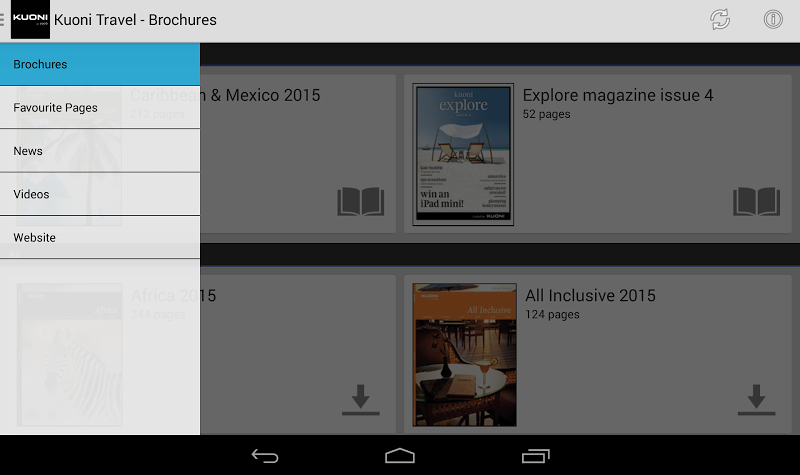The image size is (800, 475).
Task: Open the Explore magazine cover thumbnail
Action: pos(463,155)
